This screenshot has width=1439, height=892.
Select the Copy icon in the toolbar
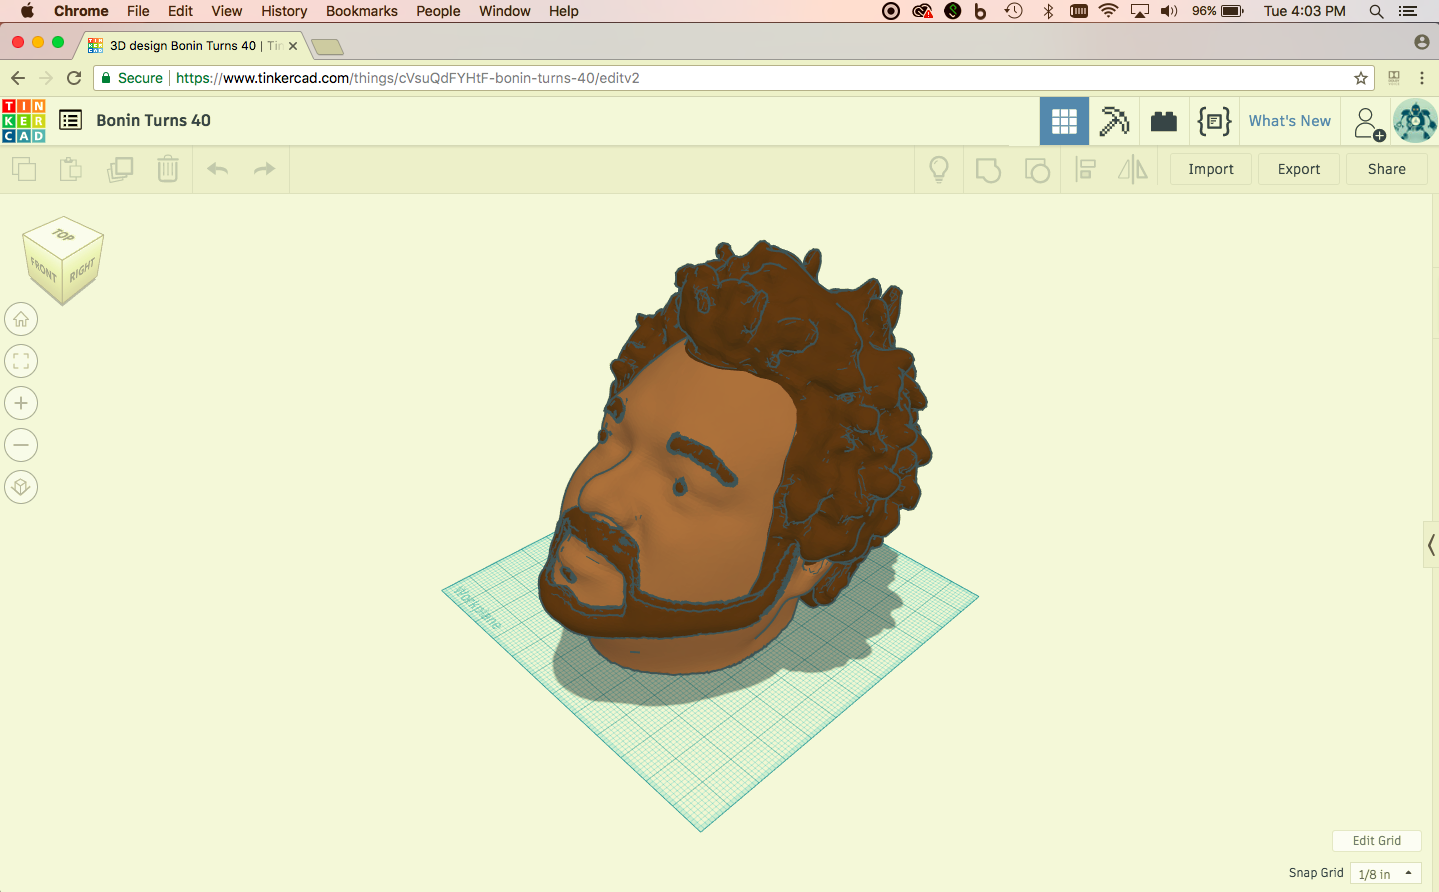point(24,169)
